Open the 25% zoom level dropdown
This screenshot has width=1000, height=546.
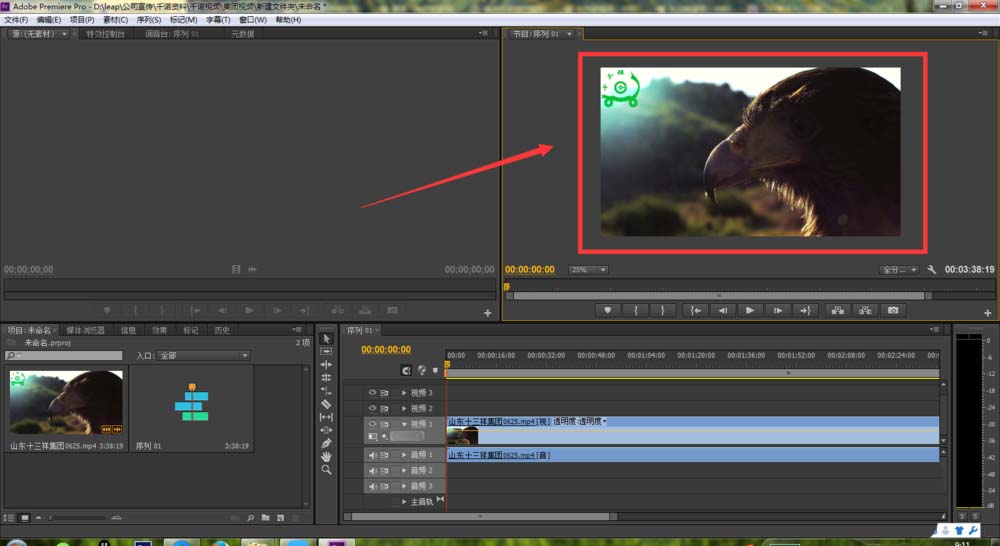point(588,270)
